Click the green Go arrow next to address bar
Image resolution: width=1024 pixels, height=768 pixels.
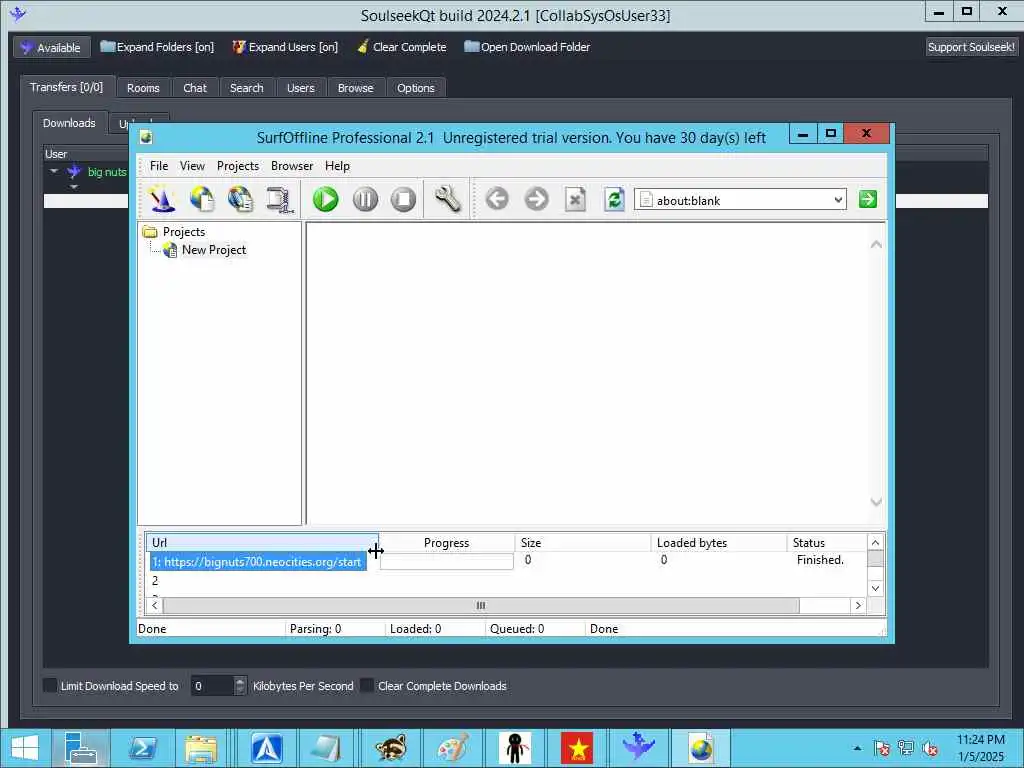[868, 199]
